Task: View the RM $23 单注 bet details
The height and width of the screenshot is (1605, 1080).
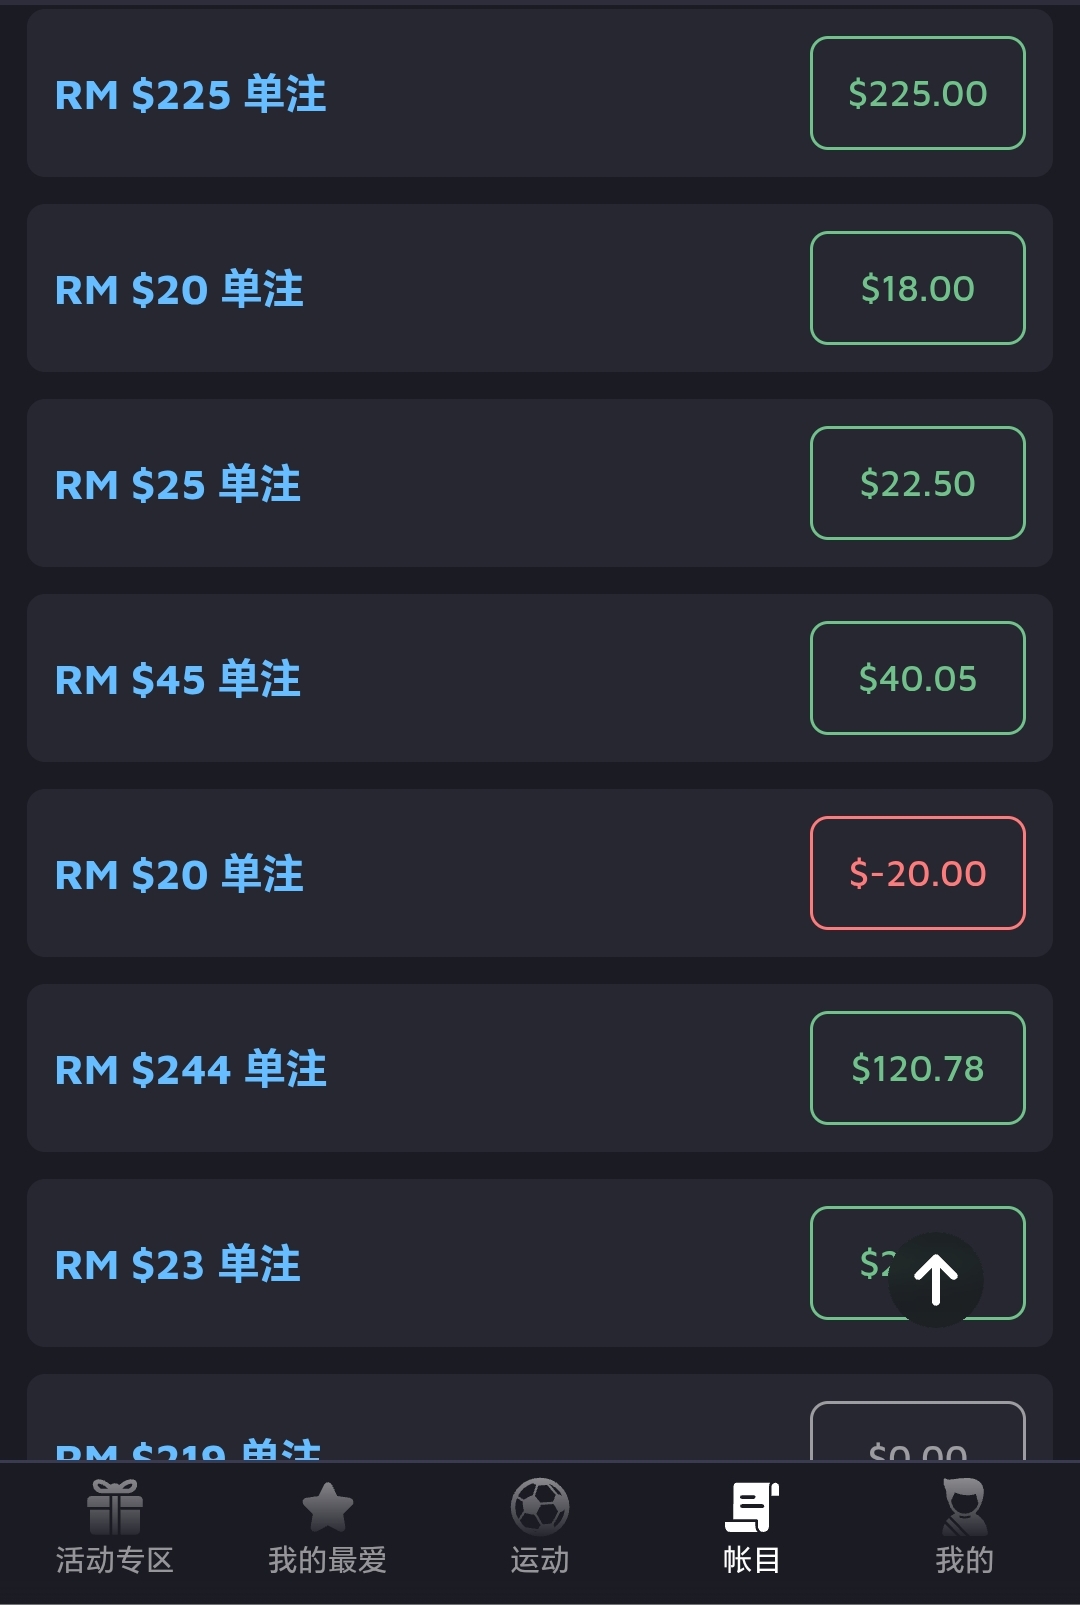Action: pyautogui.click(x=178, y=1264)
